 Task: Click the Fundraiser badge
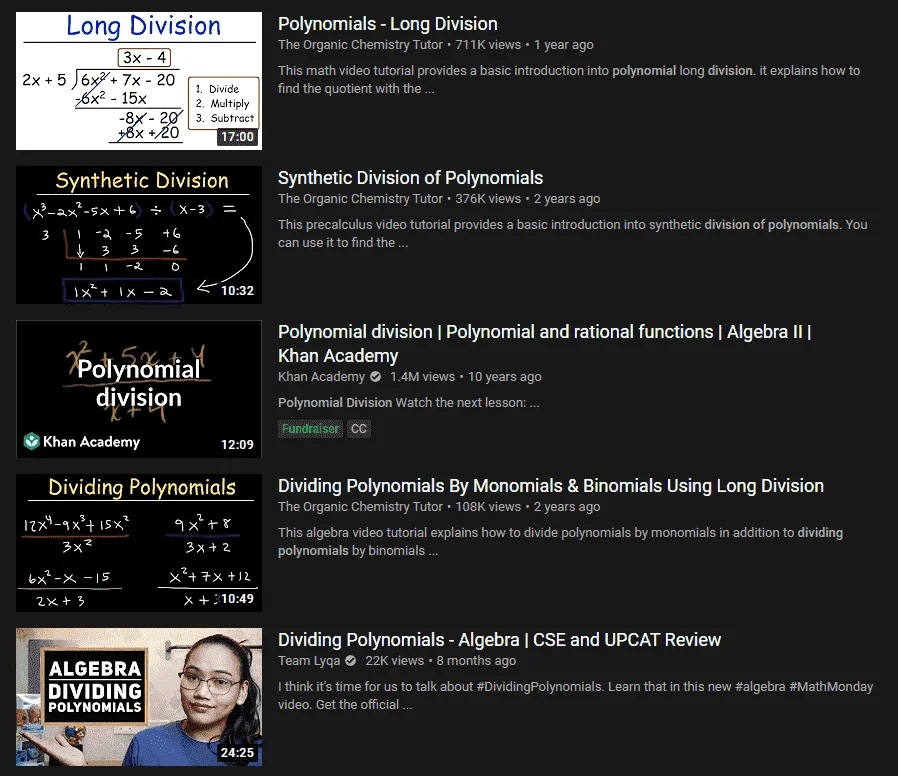[310, 429]
